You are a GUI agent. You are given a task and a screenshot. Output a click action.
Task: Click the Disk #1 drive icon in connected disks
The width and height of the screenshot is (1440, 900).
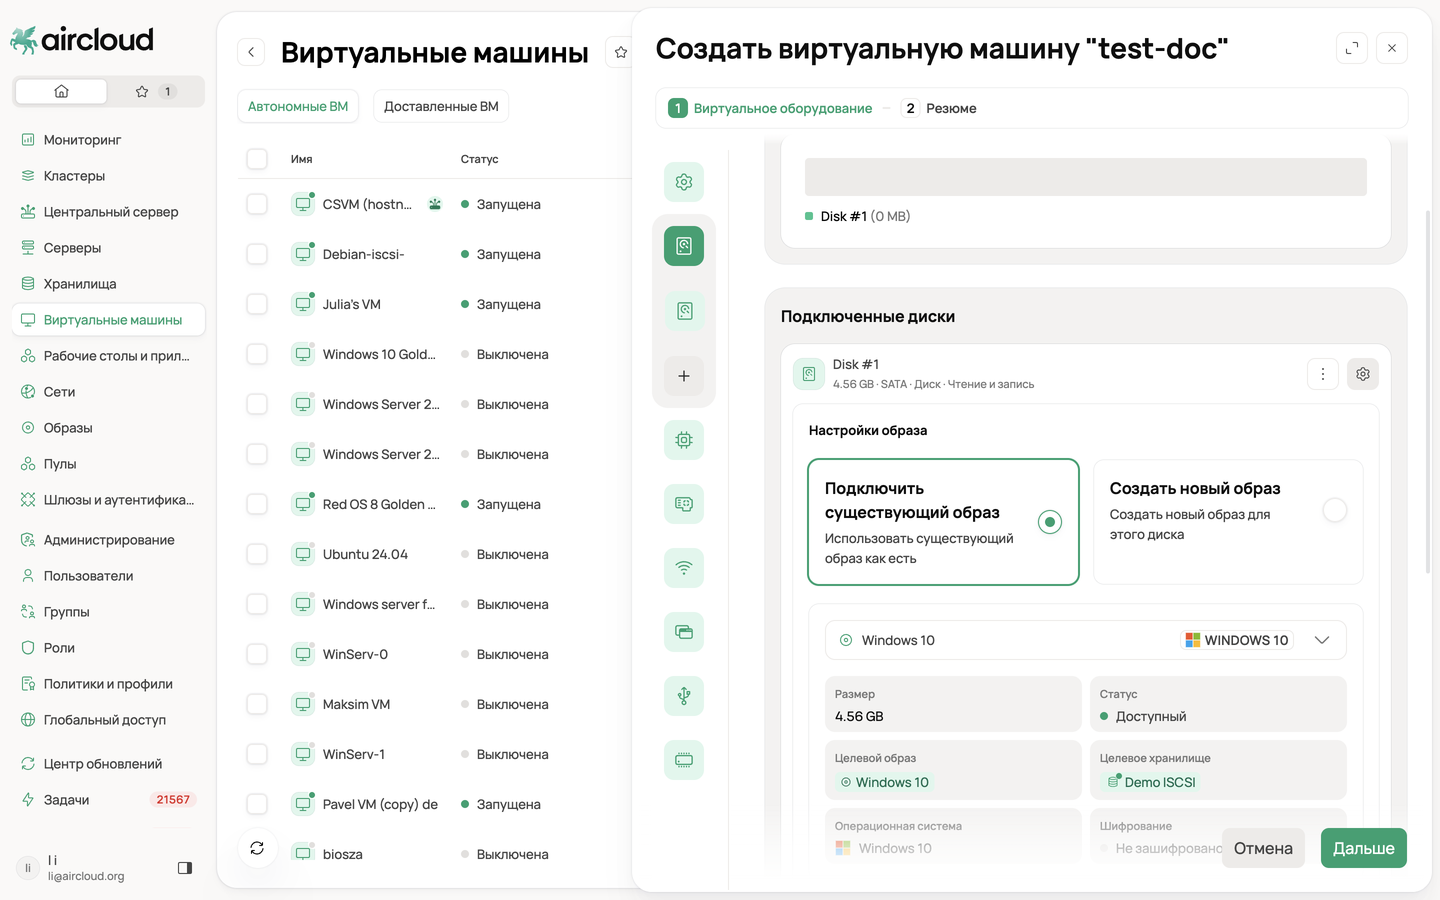pos(809,374)
